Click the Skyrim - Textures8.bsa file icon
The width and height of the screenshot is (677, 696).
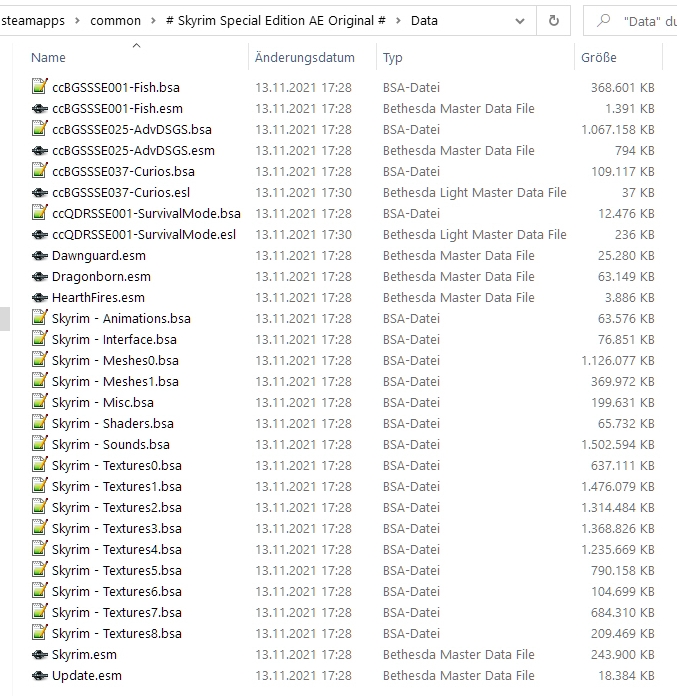pos(40,633)
